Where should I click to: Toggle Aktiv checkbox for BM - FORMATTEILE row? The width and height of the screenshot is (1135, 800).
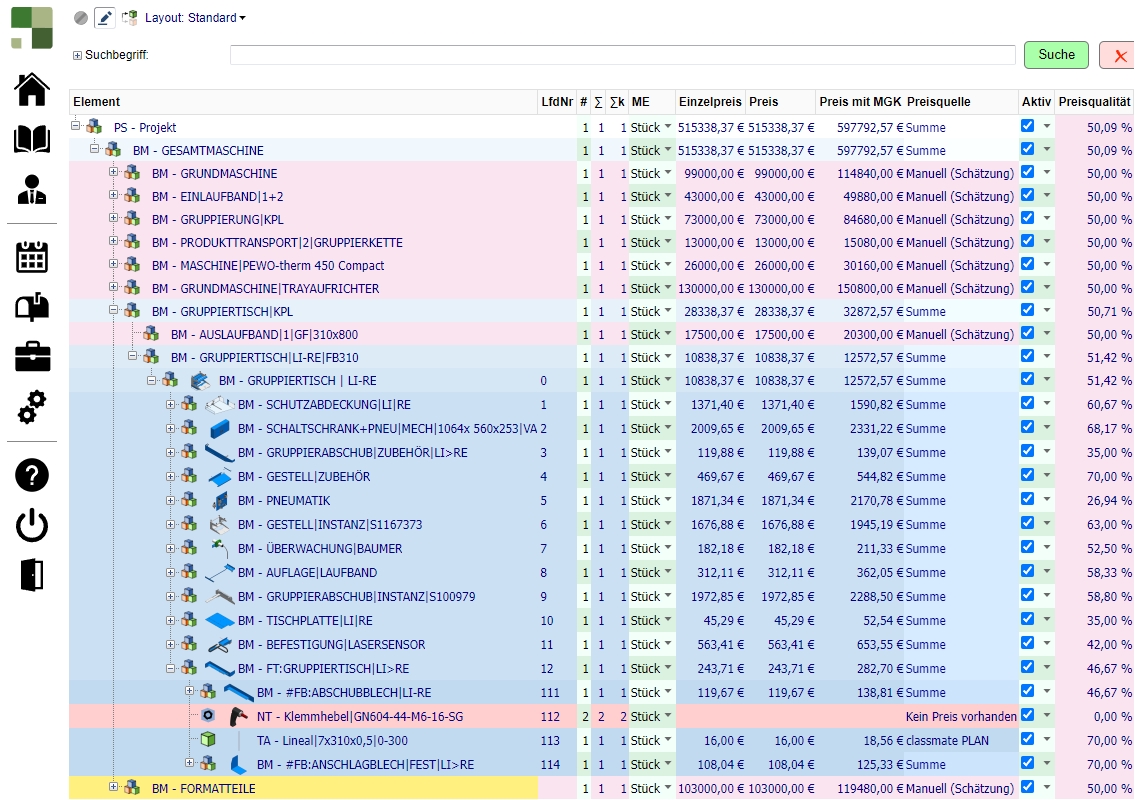click(1027, 787)
